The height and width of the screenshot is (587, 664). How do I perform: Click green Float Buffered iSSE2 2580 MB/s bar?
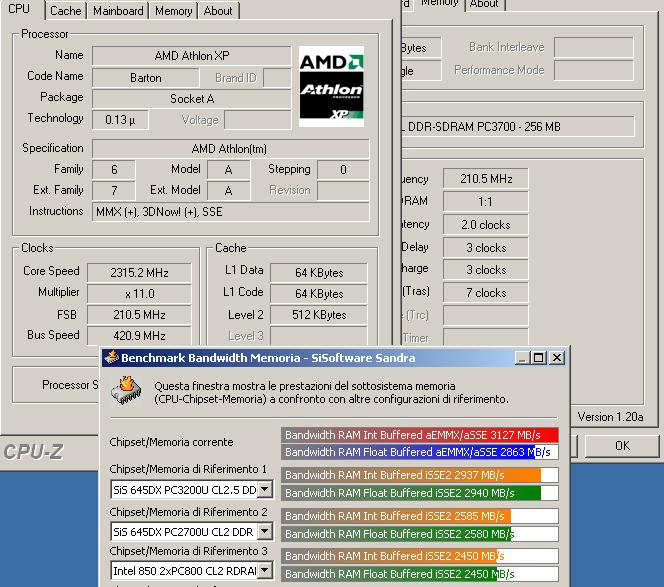tap(420, 534)
